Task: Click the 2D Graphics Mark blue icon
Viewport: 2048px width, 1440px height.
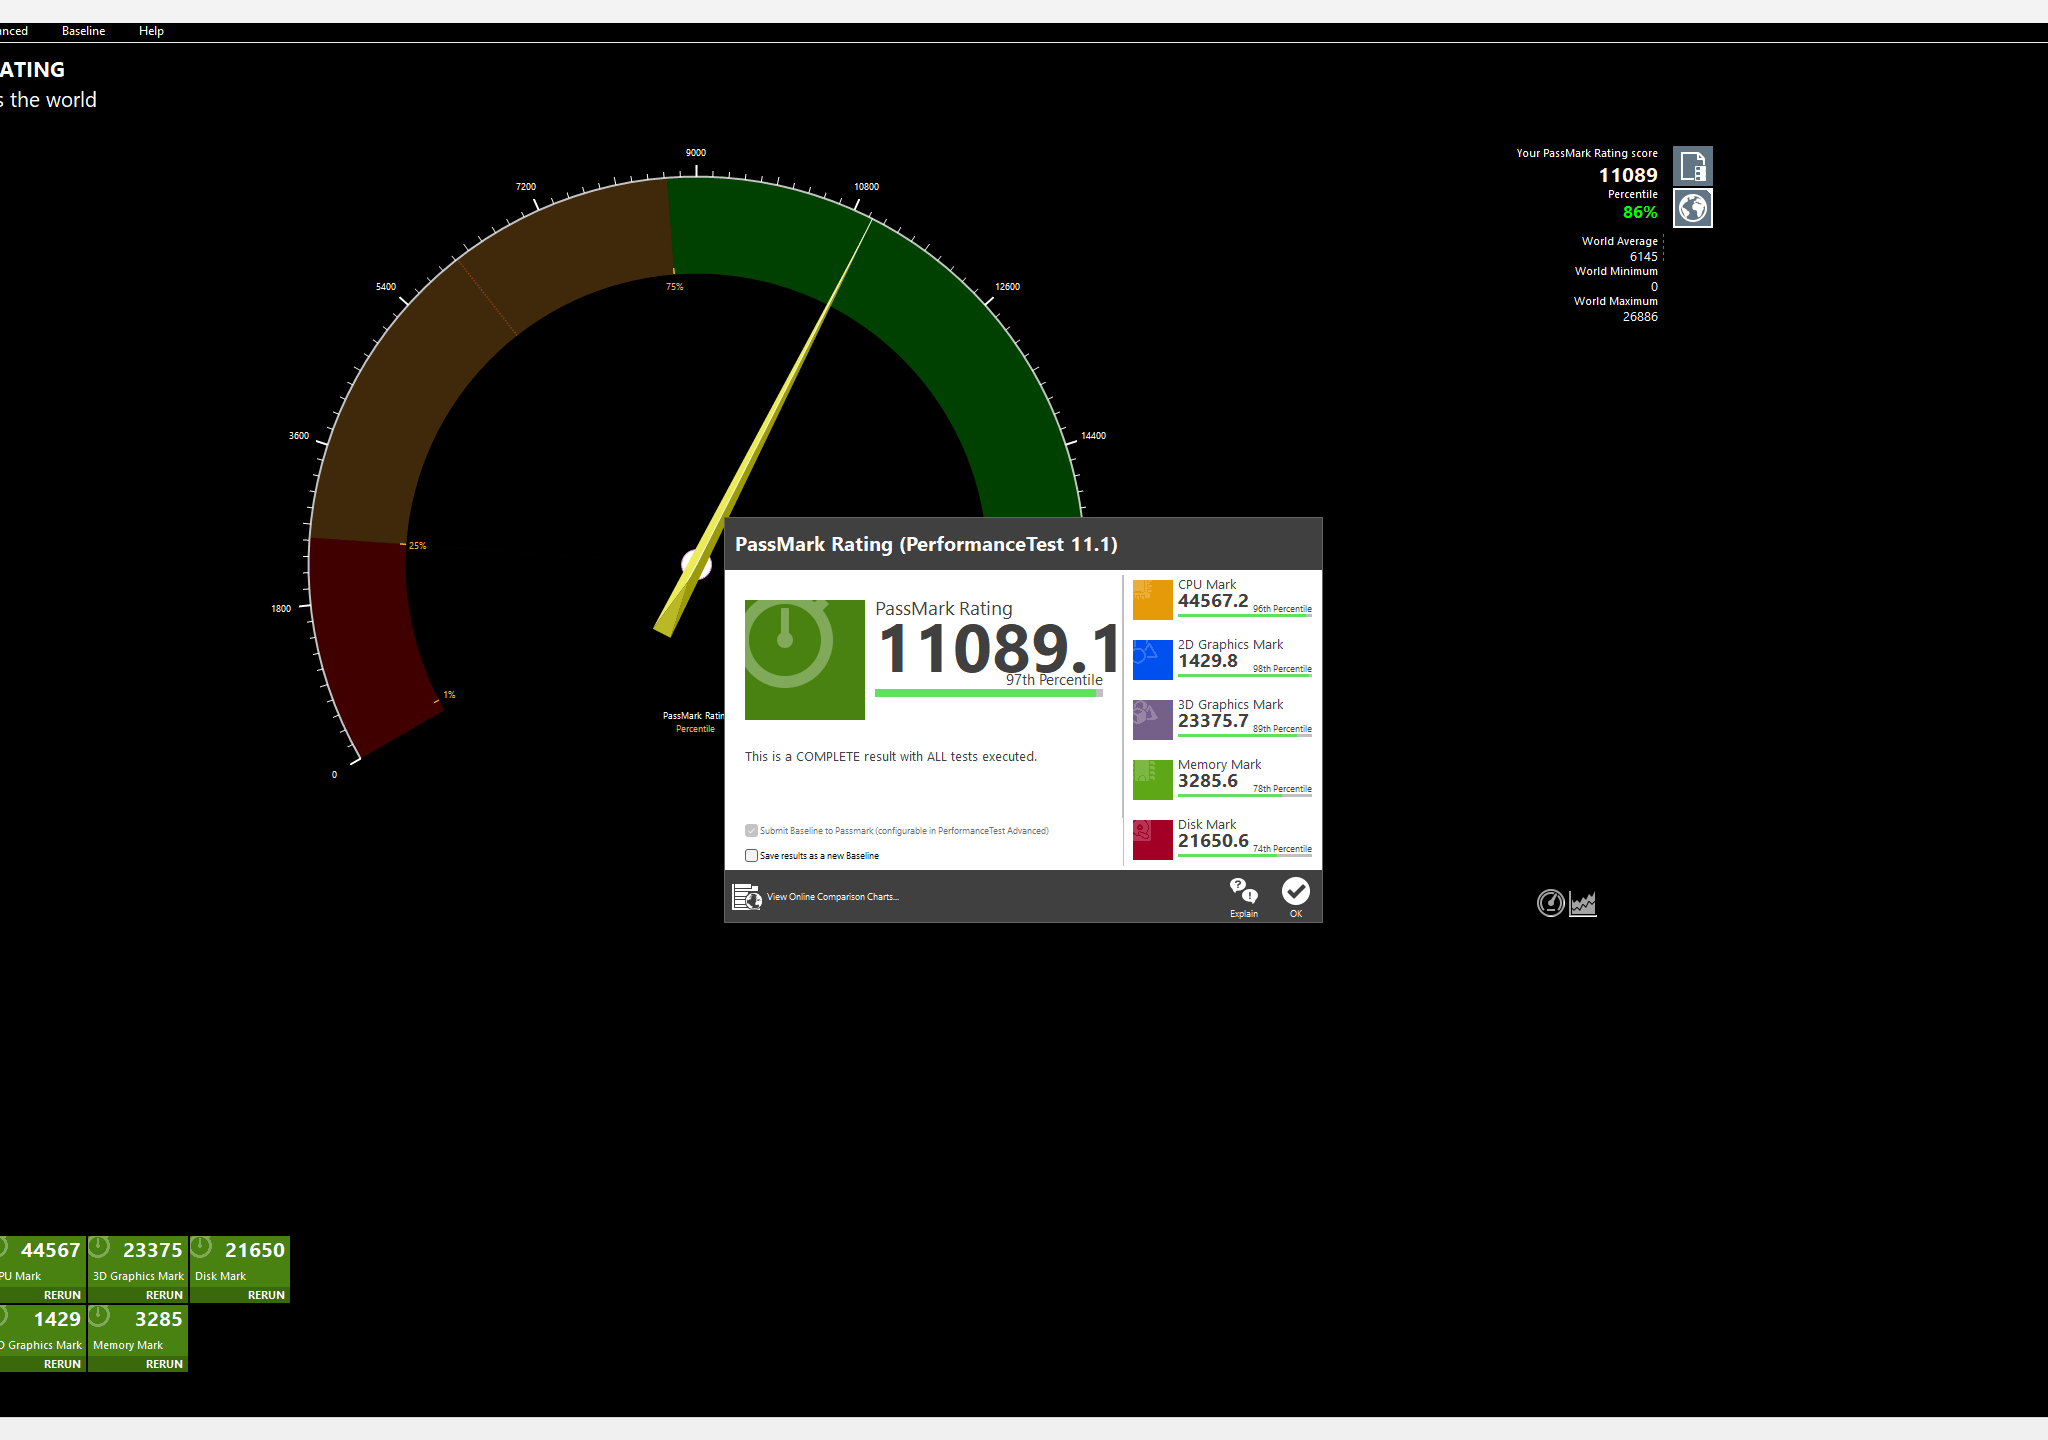Action: coord(1152,660)
